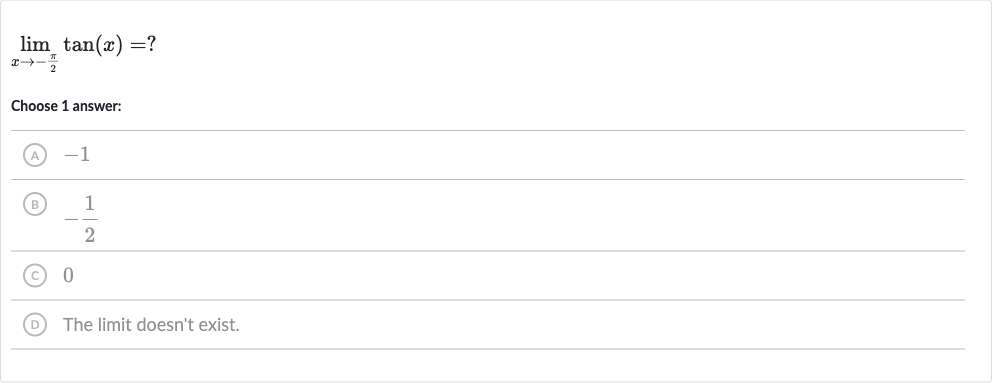Image resolution: width=992 pixels, height=383 pixels.
Task: Click the numerator 1 in option B's fraction
Action: tap(90, 203)
